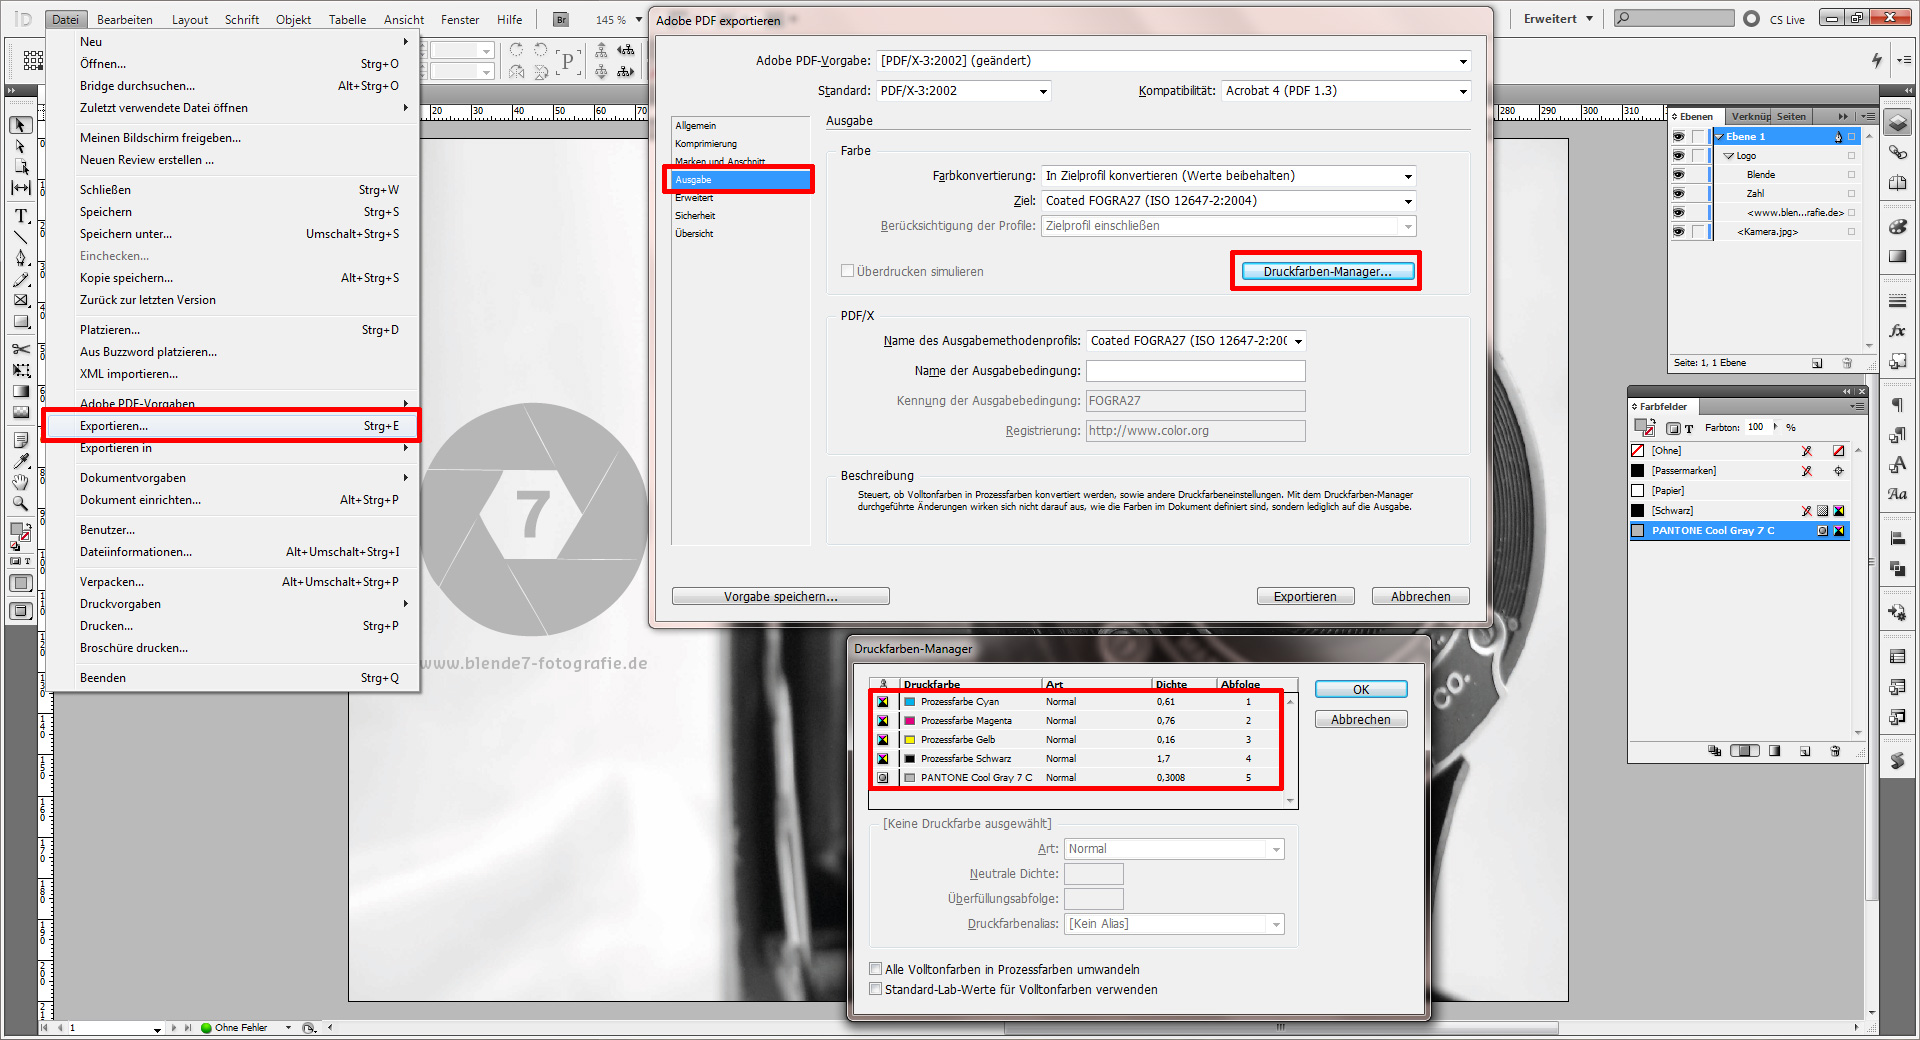Open the Kompatibilität dropdown
The width and height of the screenshot is (1920, 1040).
point(1462,90)
